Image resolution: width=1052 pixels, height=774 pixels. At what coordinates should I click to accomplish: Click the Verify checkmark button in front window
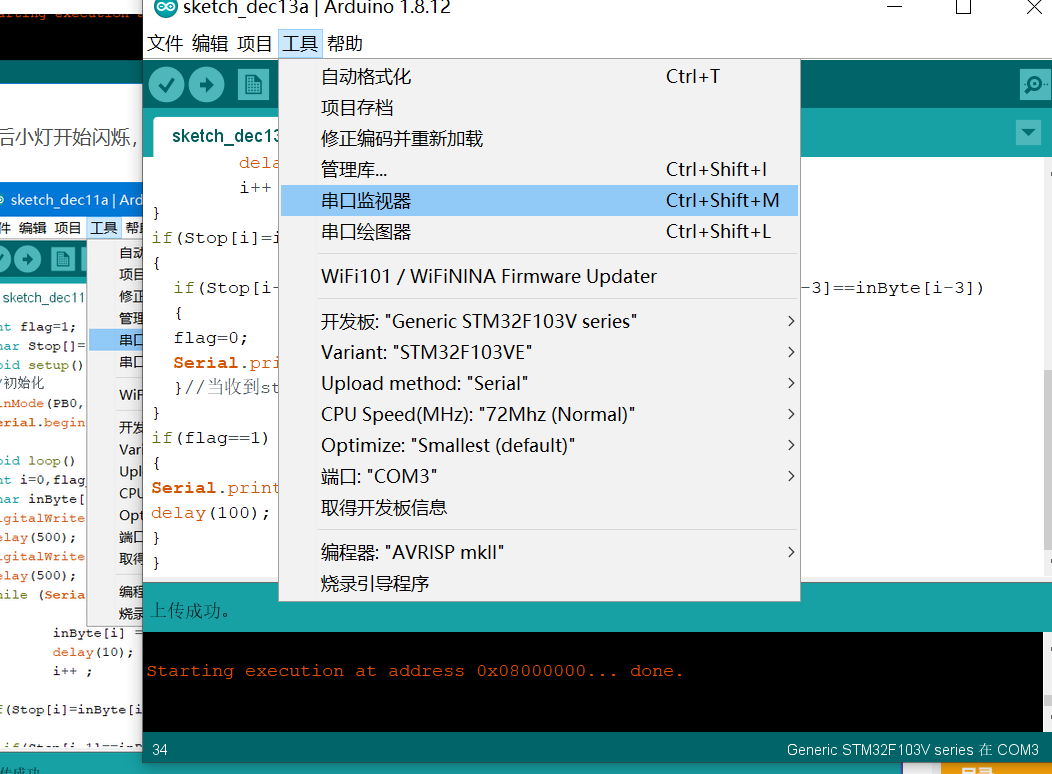[x=166, y=85]
